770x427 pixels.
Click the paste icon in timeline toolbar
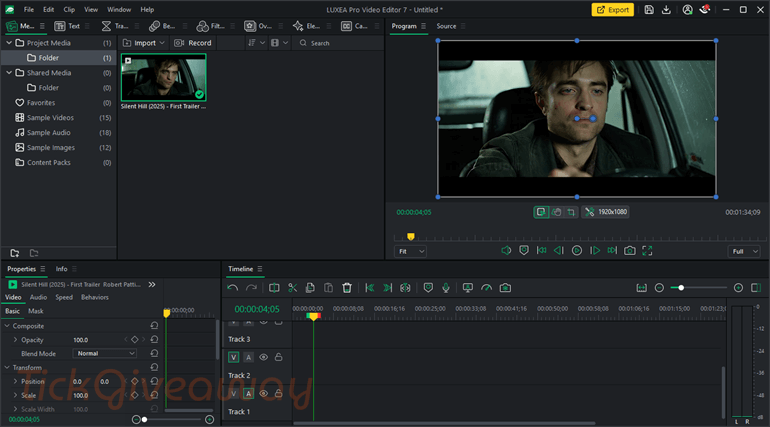pos(328,288)
